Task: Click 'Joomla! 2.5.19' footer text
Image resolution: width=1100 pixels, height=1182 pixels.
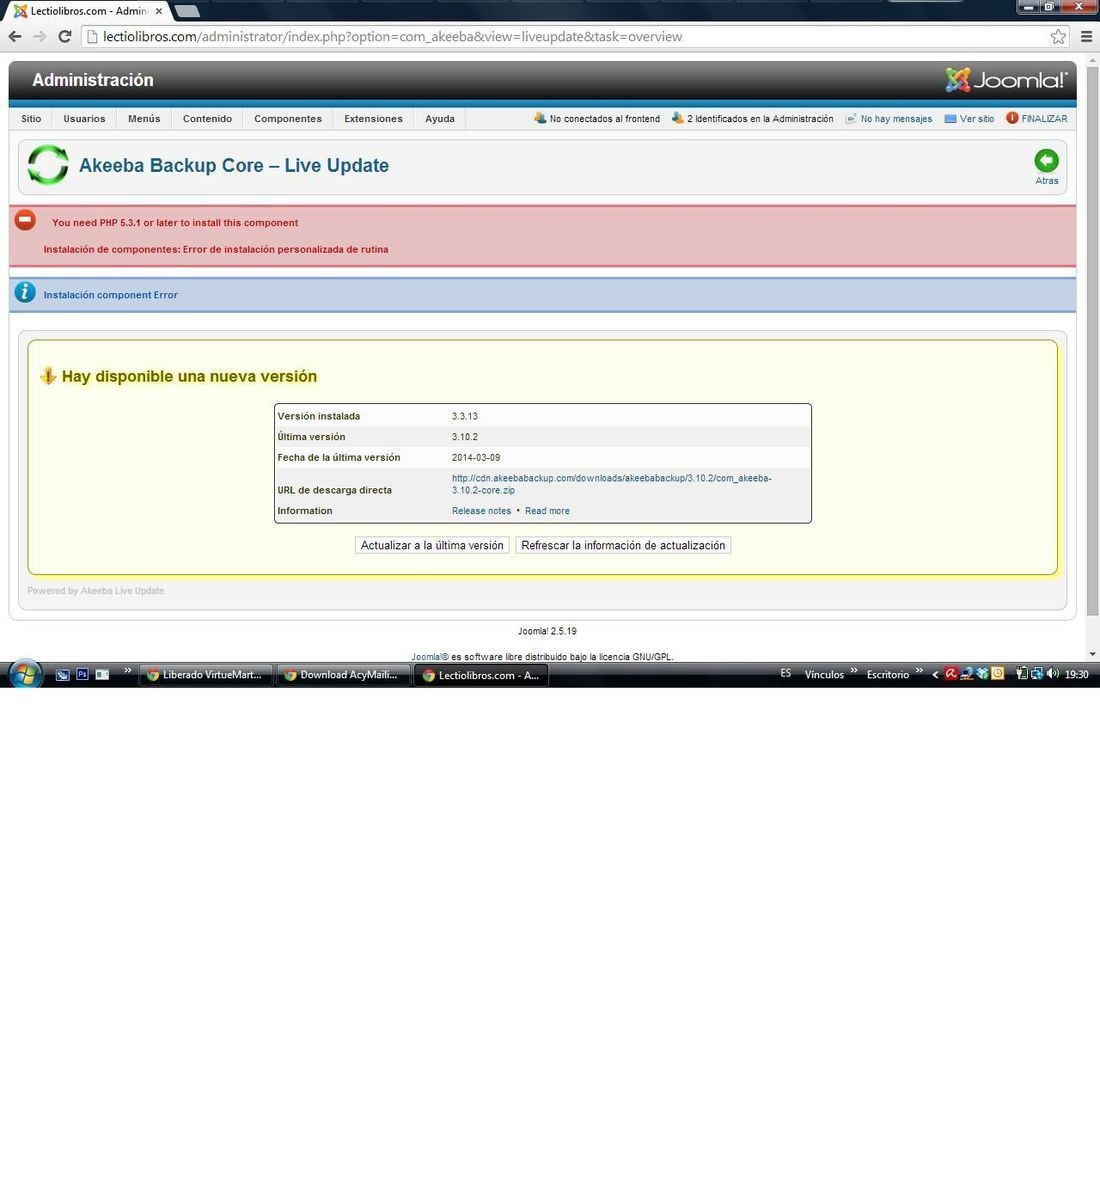Action: (547, 631)
